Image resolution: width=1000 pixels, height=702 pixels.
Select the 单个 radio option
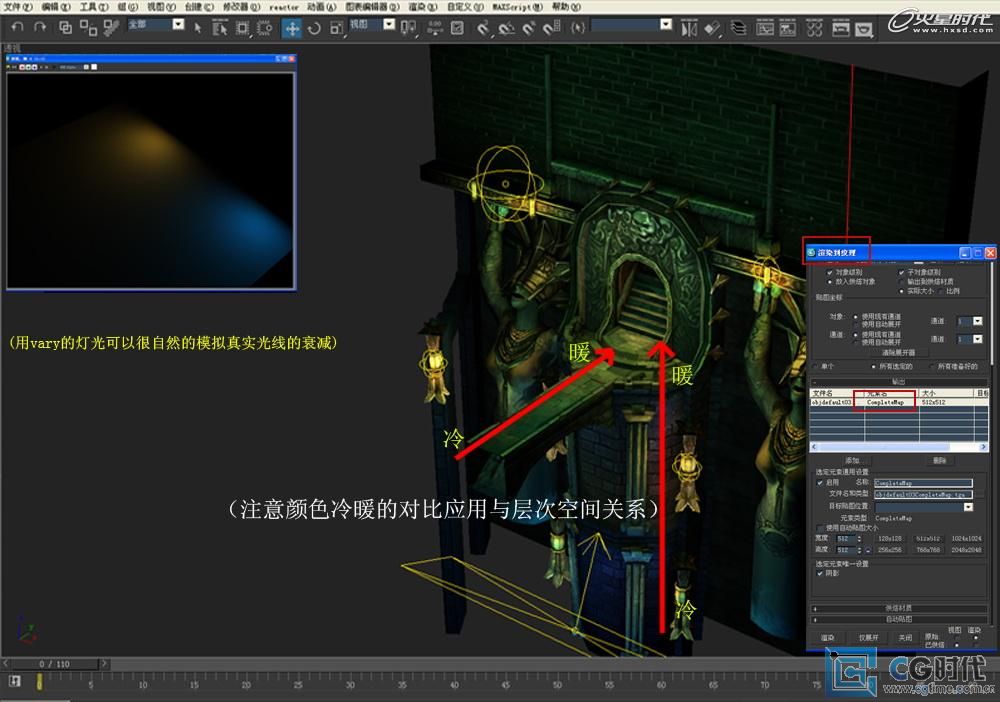click(x=816, y=367)
